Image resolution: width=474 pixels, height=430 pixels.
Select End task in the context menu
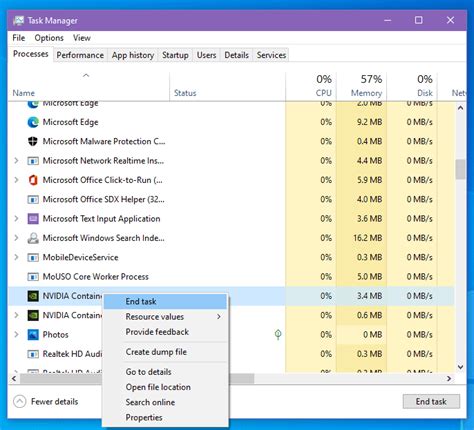coord(165,302)
